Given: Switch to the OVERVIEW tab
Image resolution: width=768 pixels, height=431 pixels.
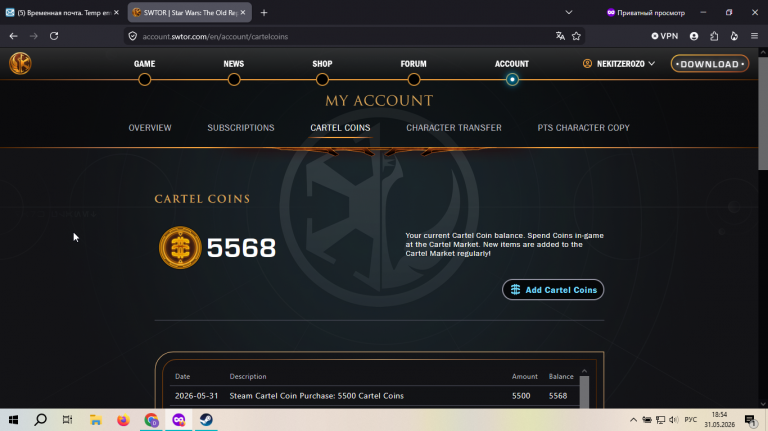Looking at the screenshot, I should 150,128.
